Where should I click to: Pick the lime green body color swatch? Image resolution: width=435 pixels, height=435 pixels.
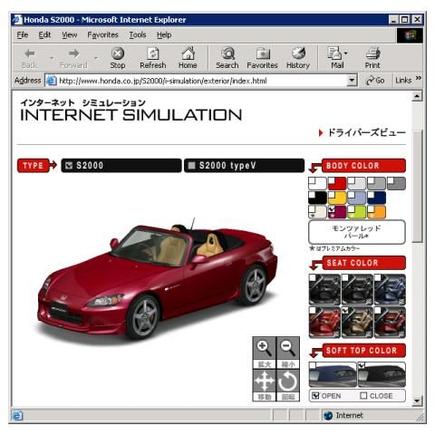[357, 212]
